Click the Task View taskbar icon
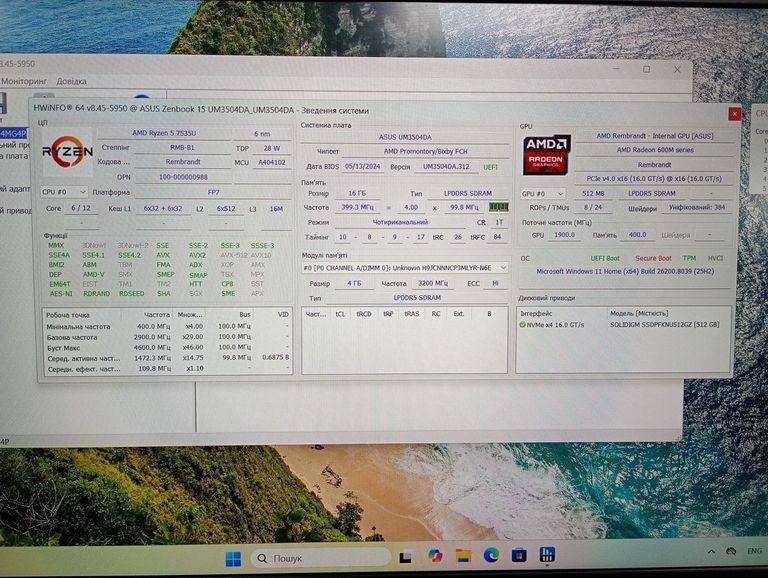 (x=407, y=556)
